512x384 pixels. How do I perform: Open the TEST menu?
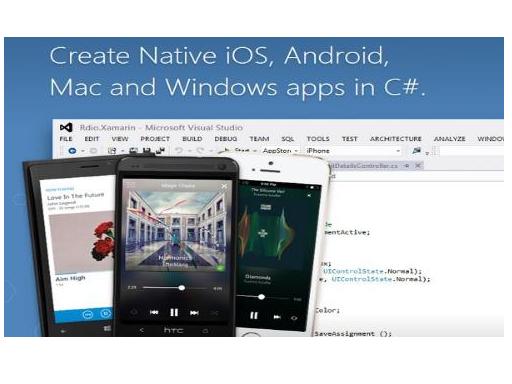pos(349,139)
